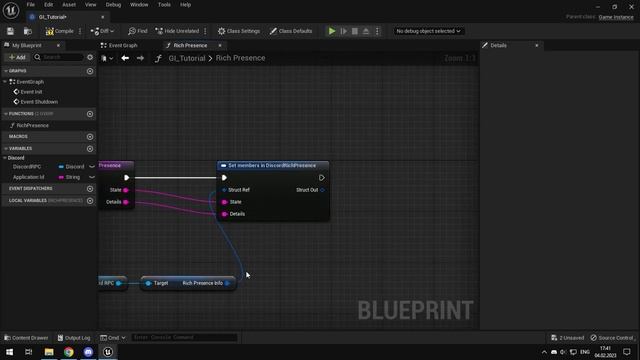Collapse the Functions section
Screen dimensions: 640x360
[x=6, y=114]
